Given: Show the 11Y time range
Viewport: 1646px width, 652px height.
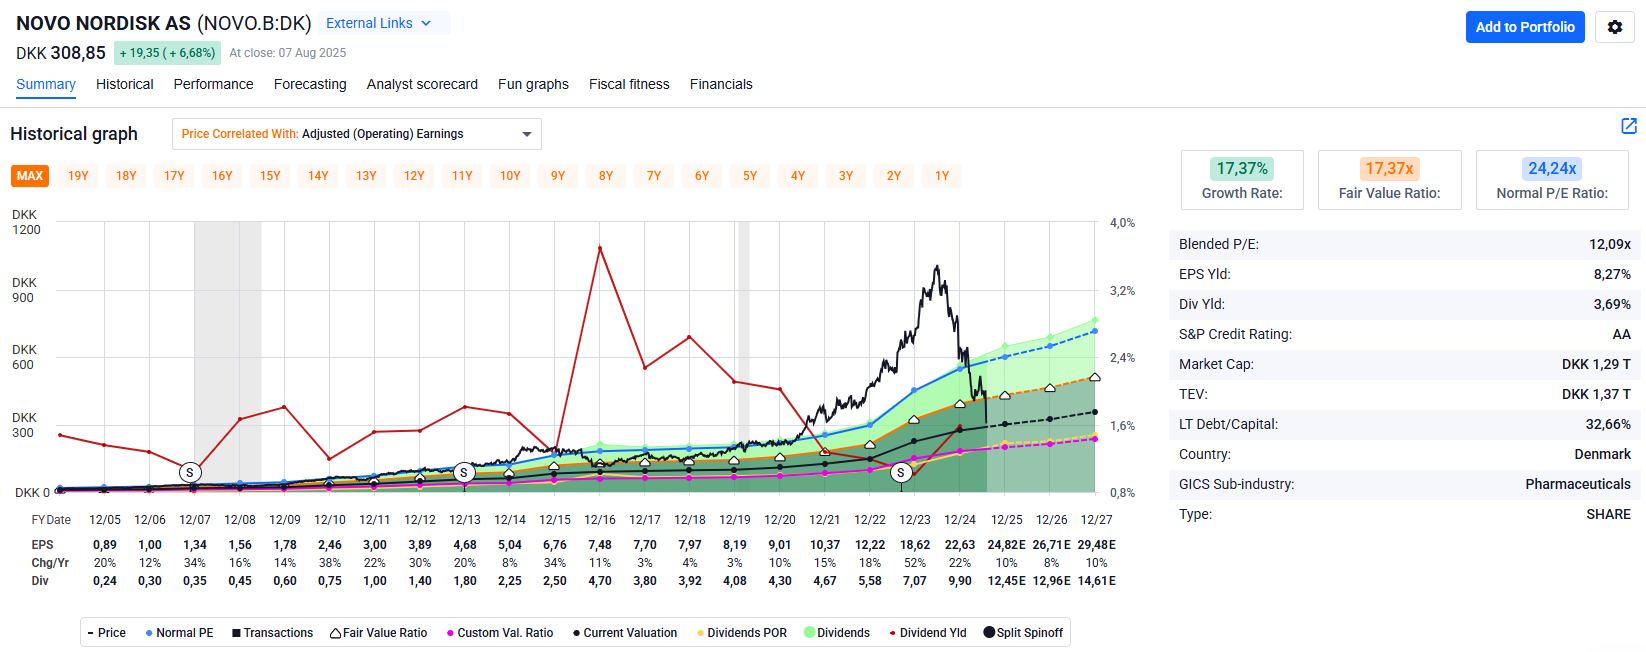Looking at the screenshot, I should pos(462,176).
